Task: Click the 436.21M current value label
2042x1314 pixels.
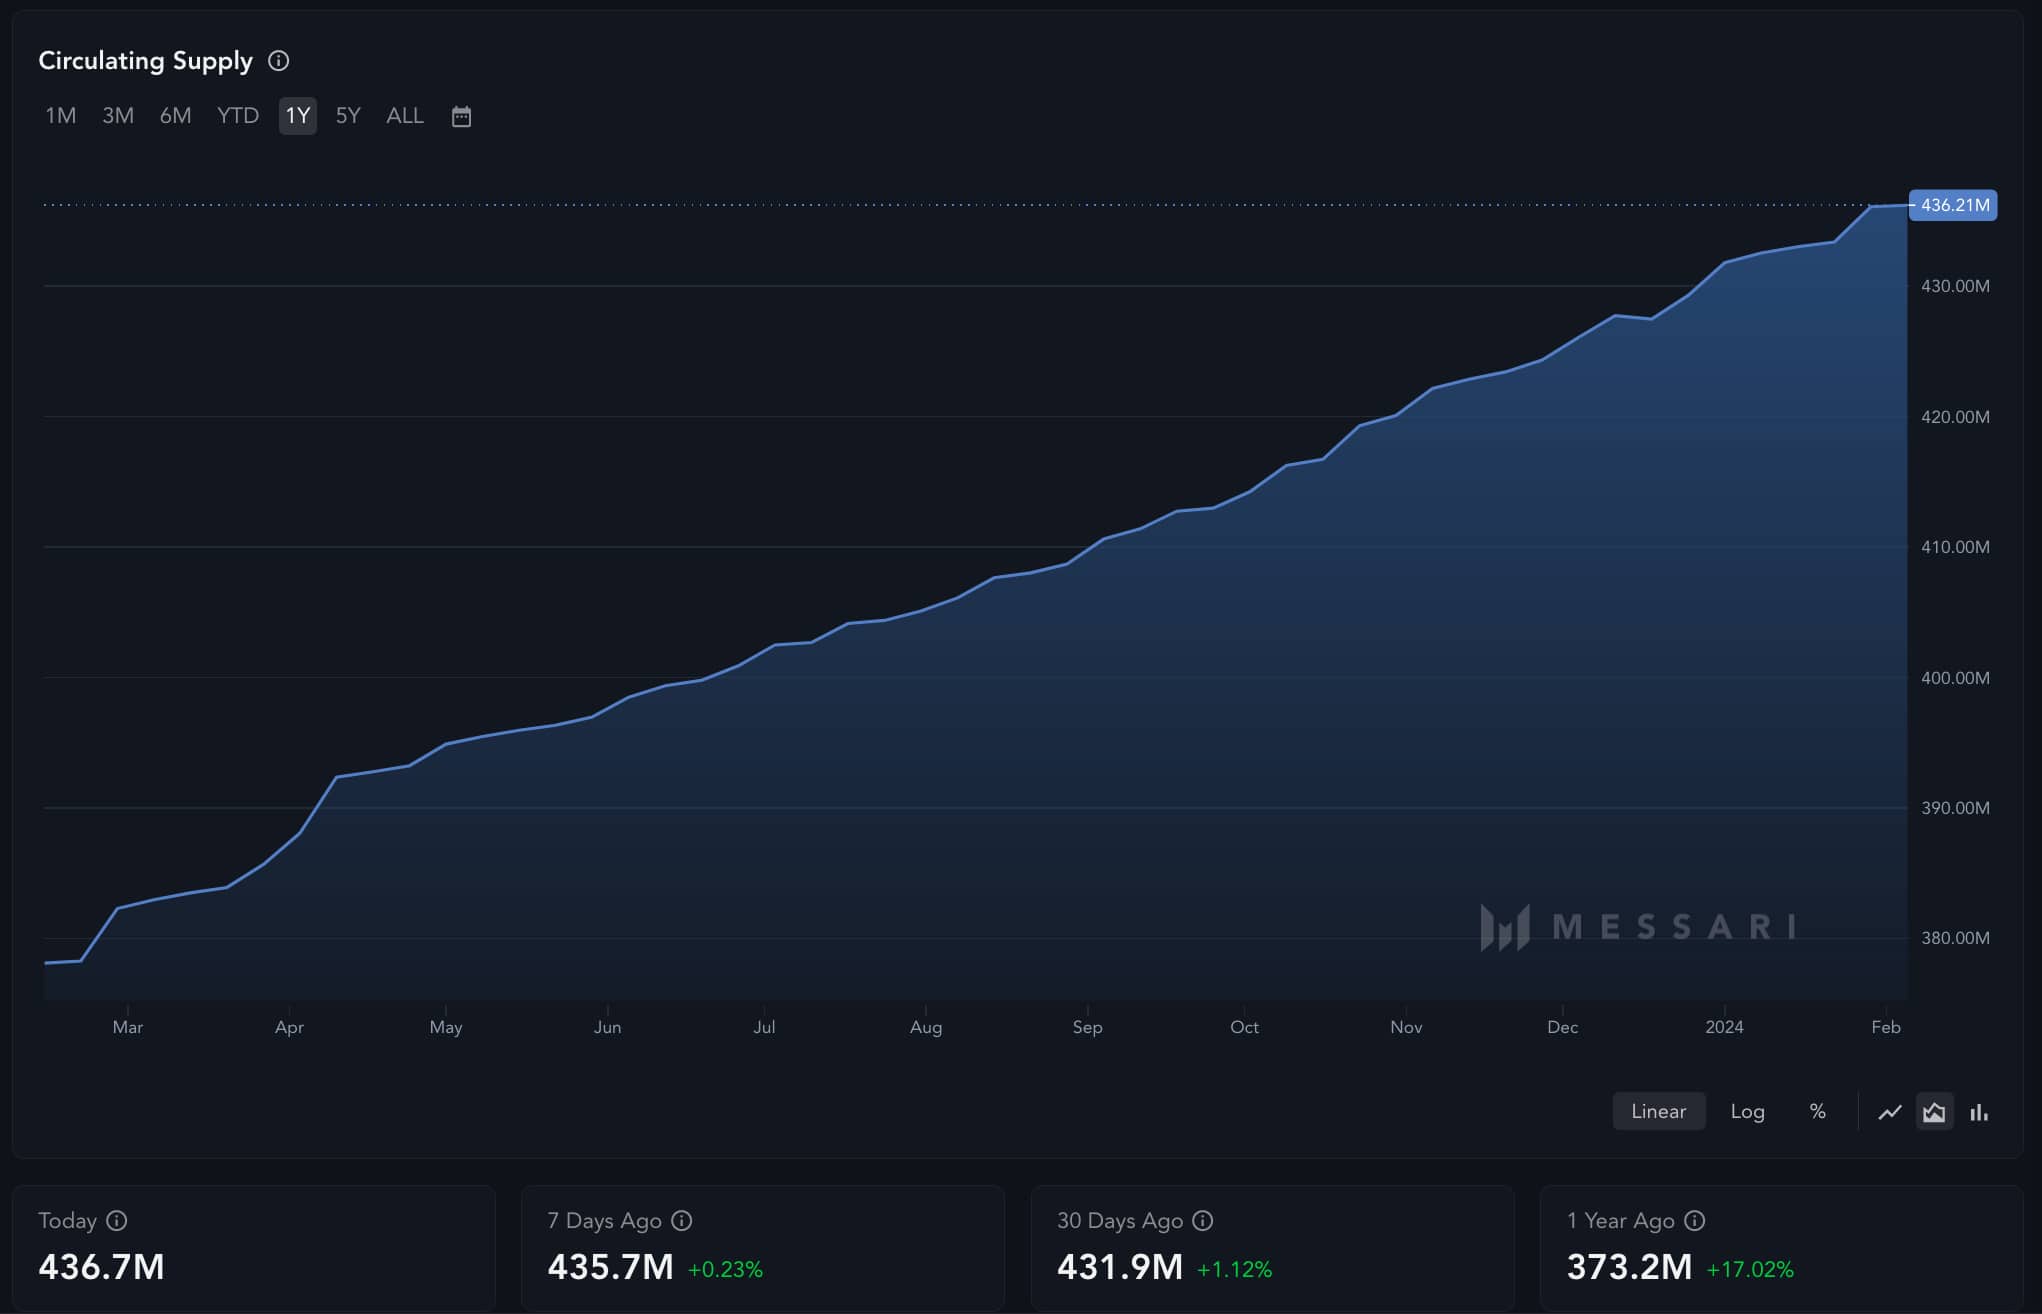Action: coord(1953,205)
